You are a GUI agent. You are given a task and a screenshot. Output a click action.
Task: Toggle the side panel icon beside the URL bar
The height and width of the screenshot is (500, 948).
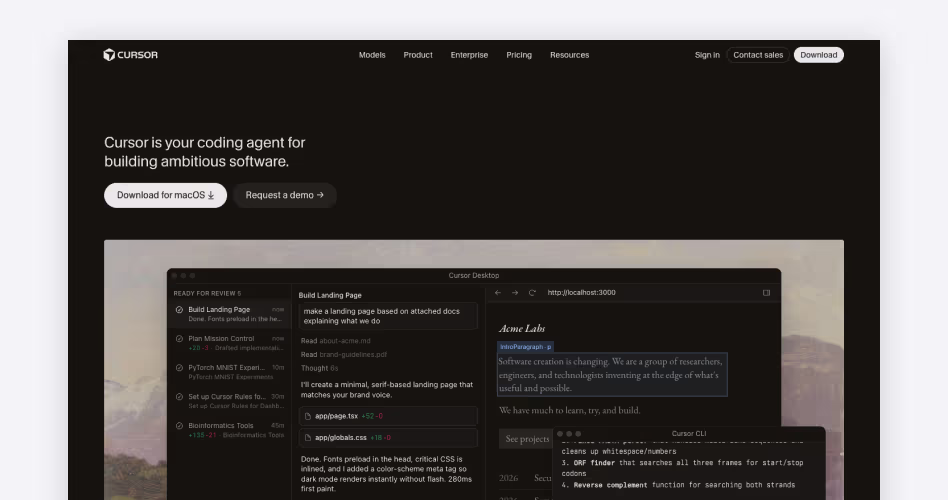766,293
